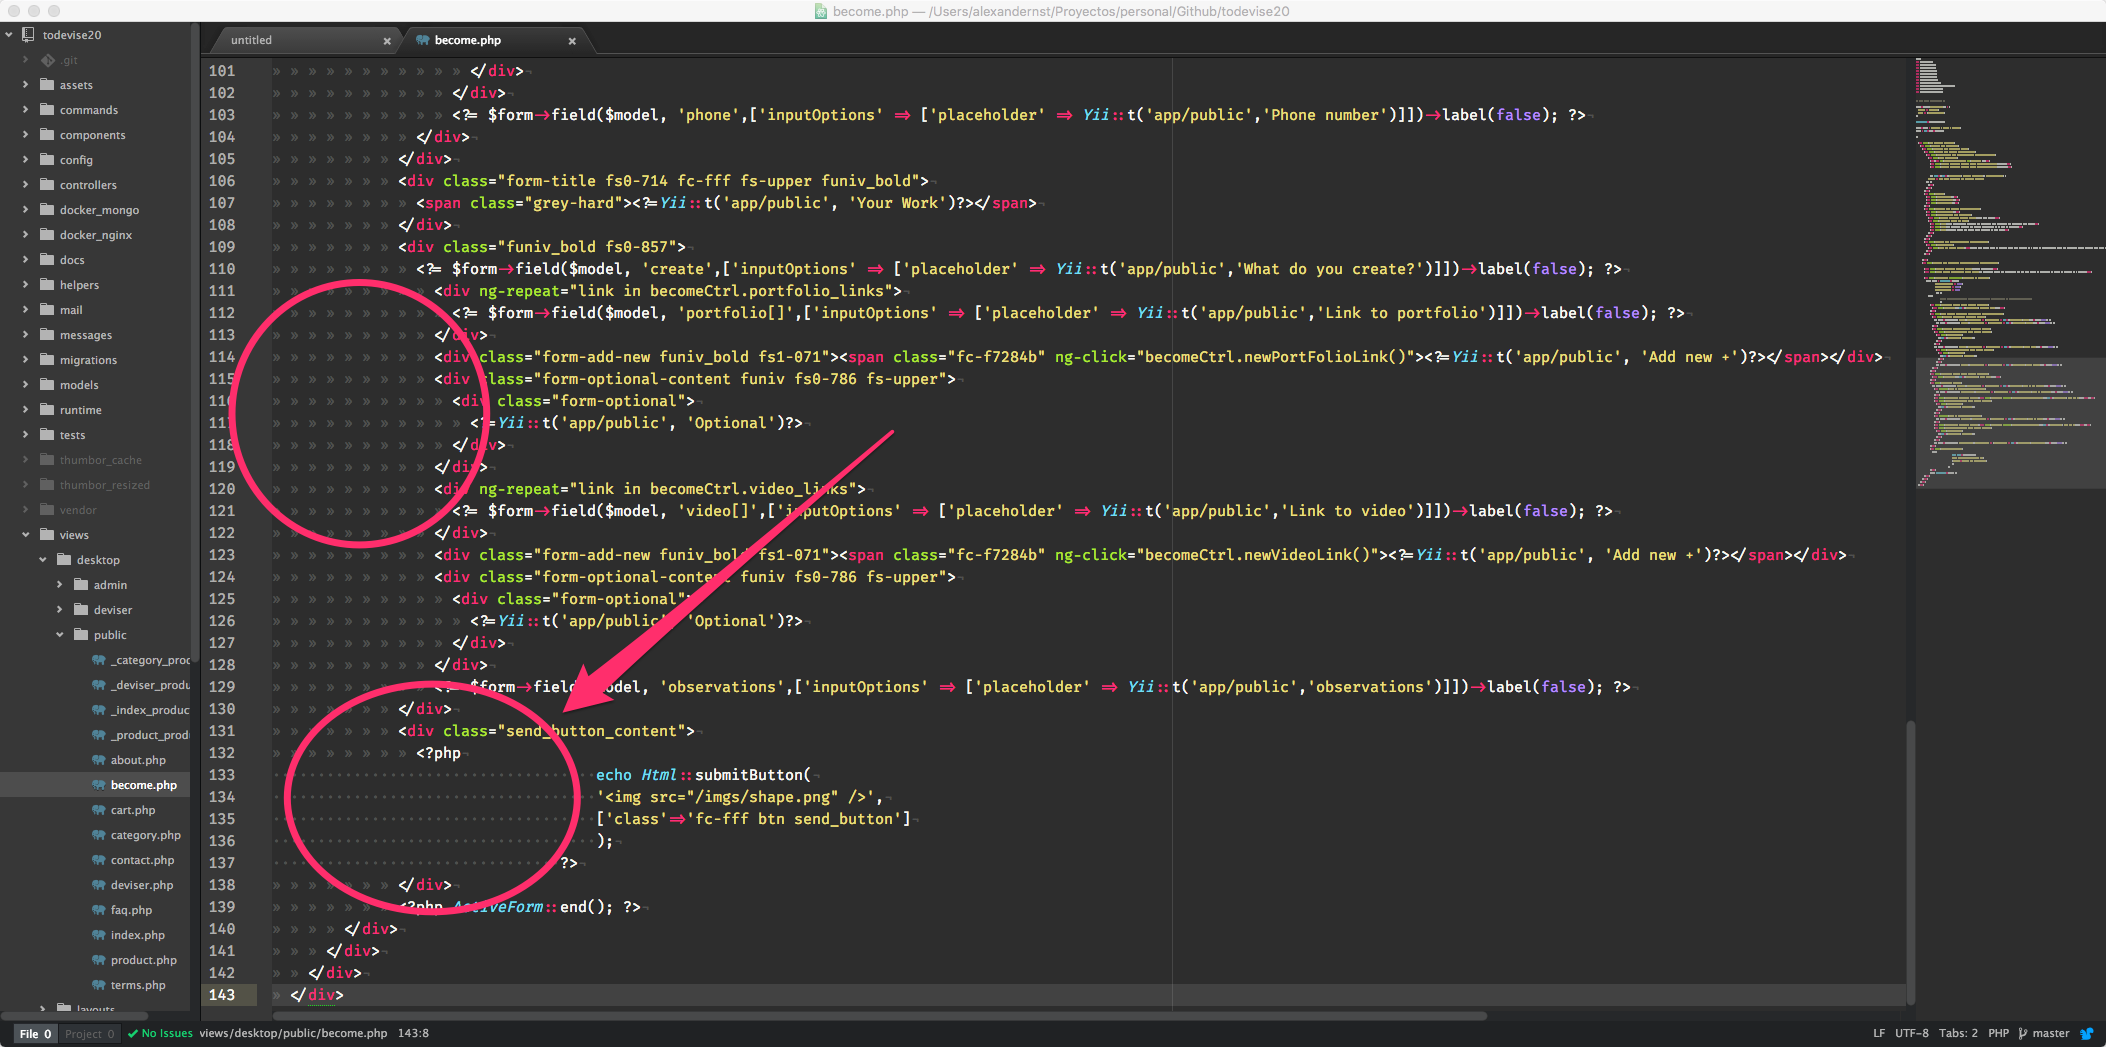Expand the messages folder
Screen dimensions: 2106x1047
[x=25, y=335]
